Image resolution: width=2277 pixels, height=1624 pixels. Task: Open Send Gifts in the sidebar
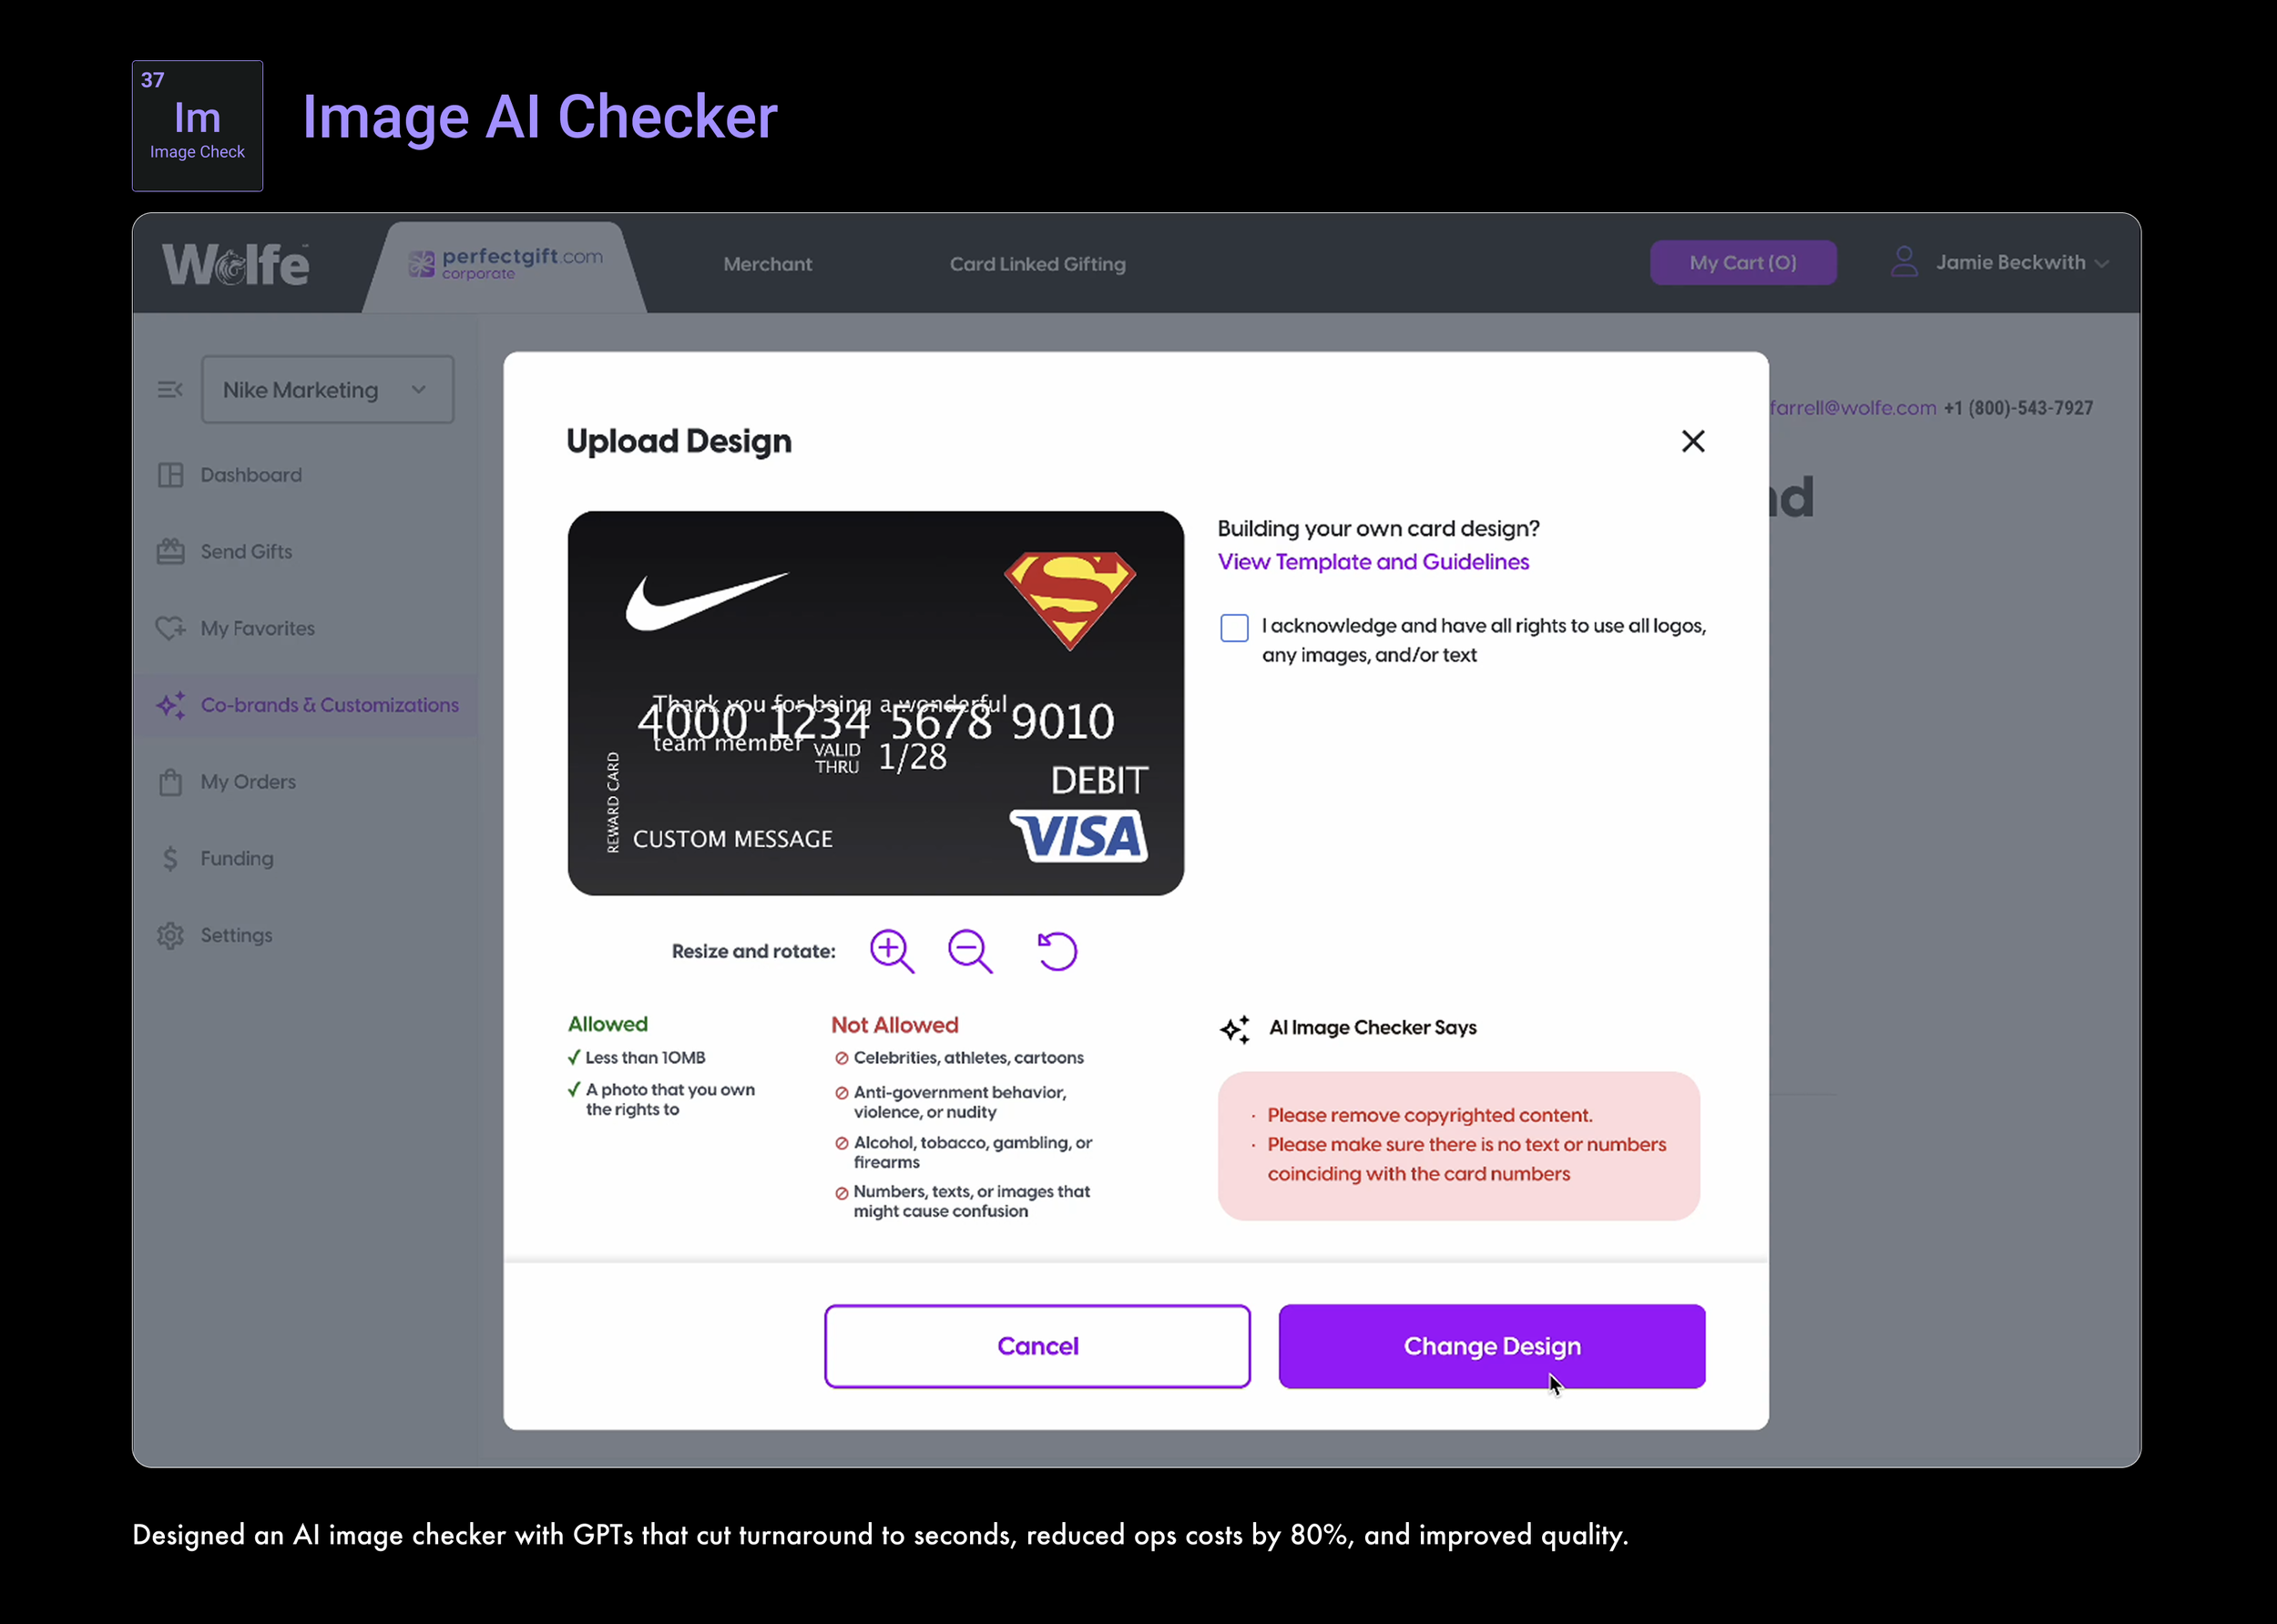246,552
